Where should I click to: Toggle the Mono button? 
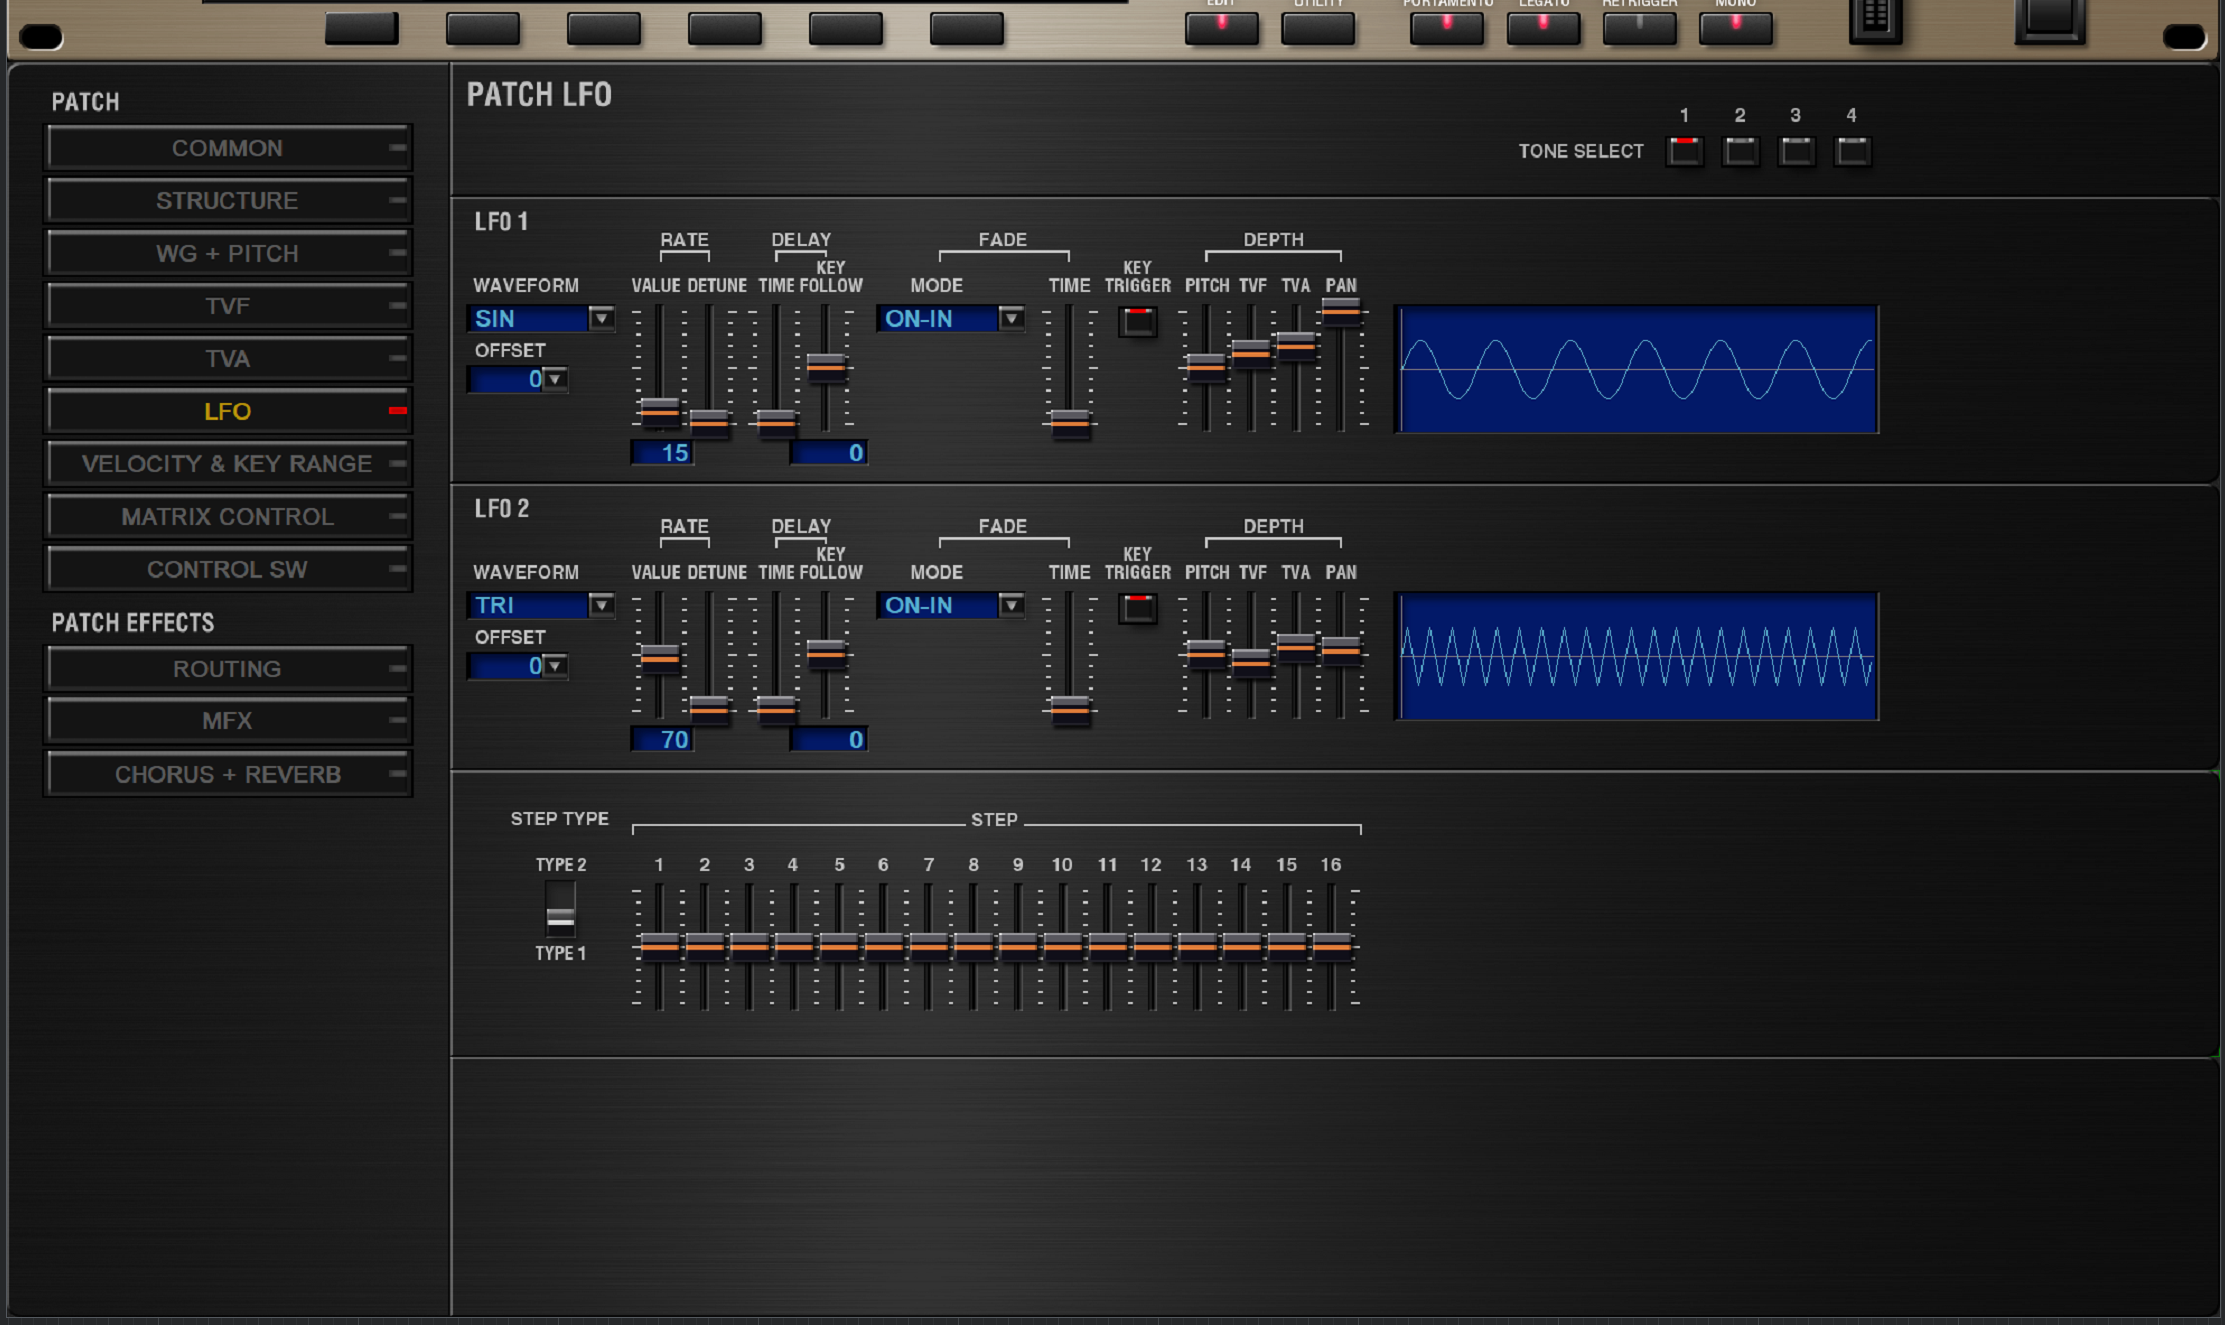(1735, 27)
